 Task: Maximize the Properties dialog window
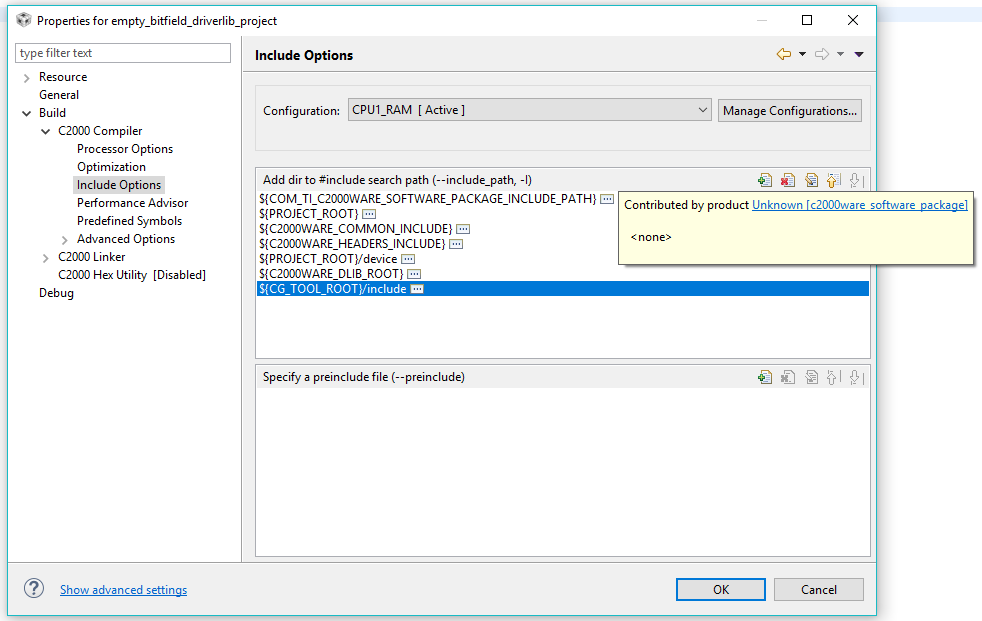click(807, 20)
